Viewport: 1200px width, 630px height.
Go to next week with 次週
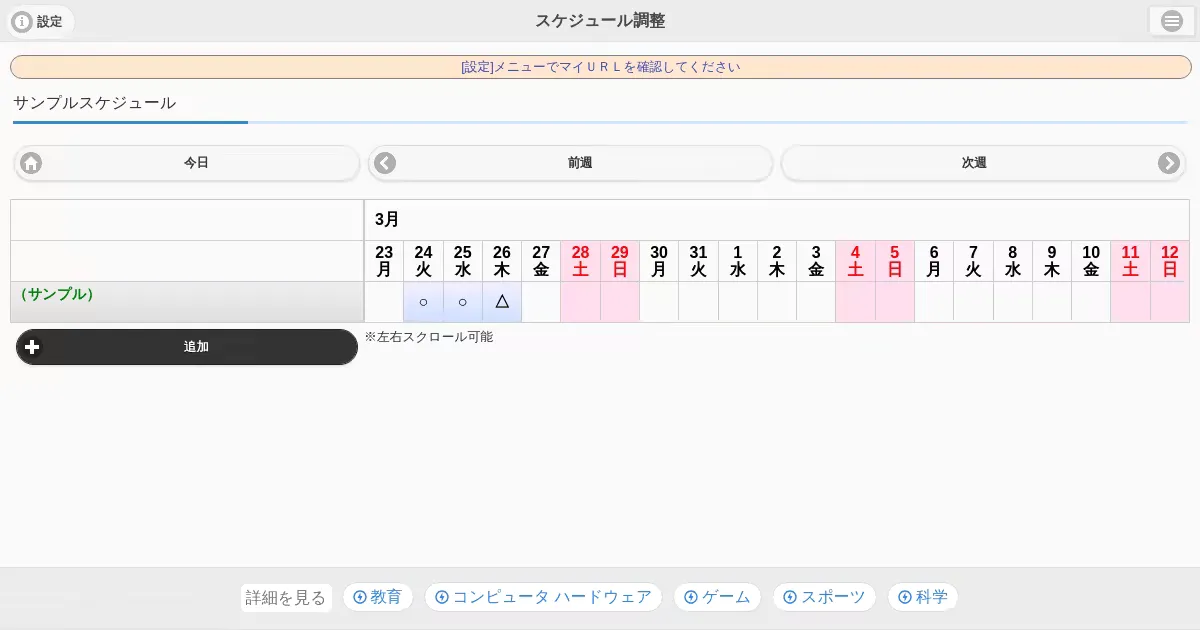coord(974,163)
